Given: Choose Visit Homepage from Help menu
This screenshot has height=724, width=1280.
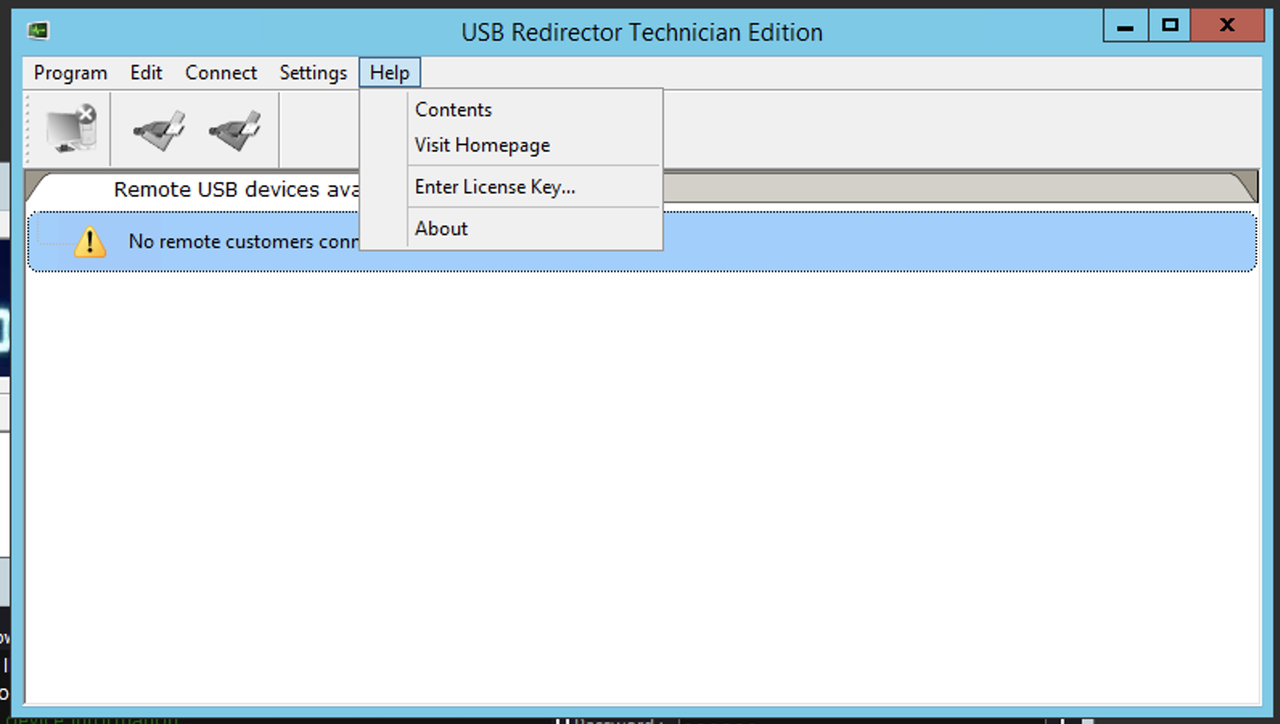Looking at the screenshot, I should (x=481, y=145).
